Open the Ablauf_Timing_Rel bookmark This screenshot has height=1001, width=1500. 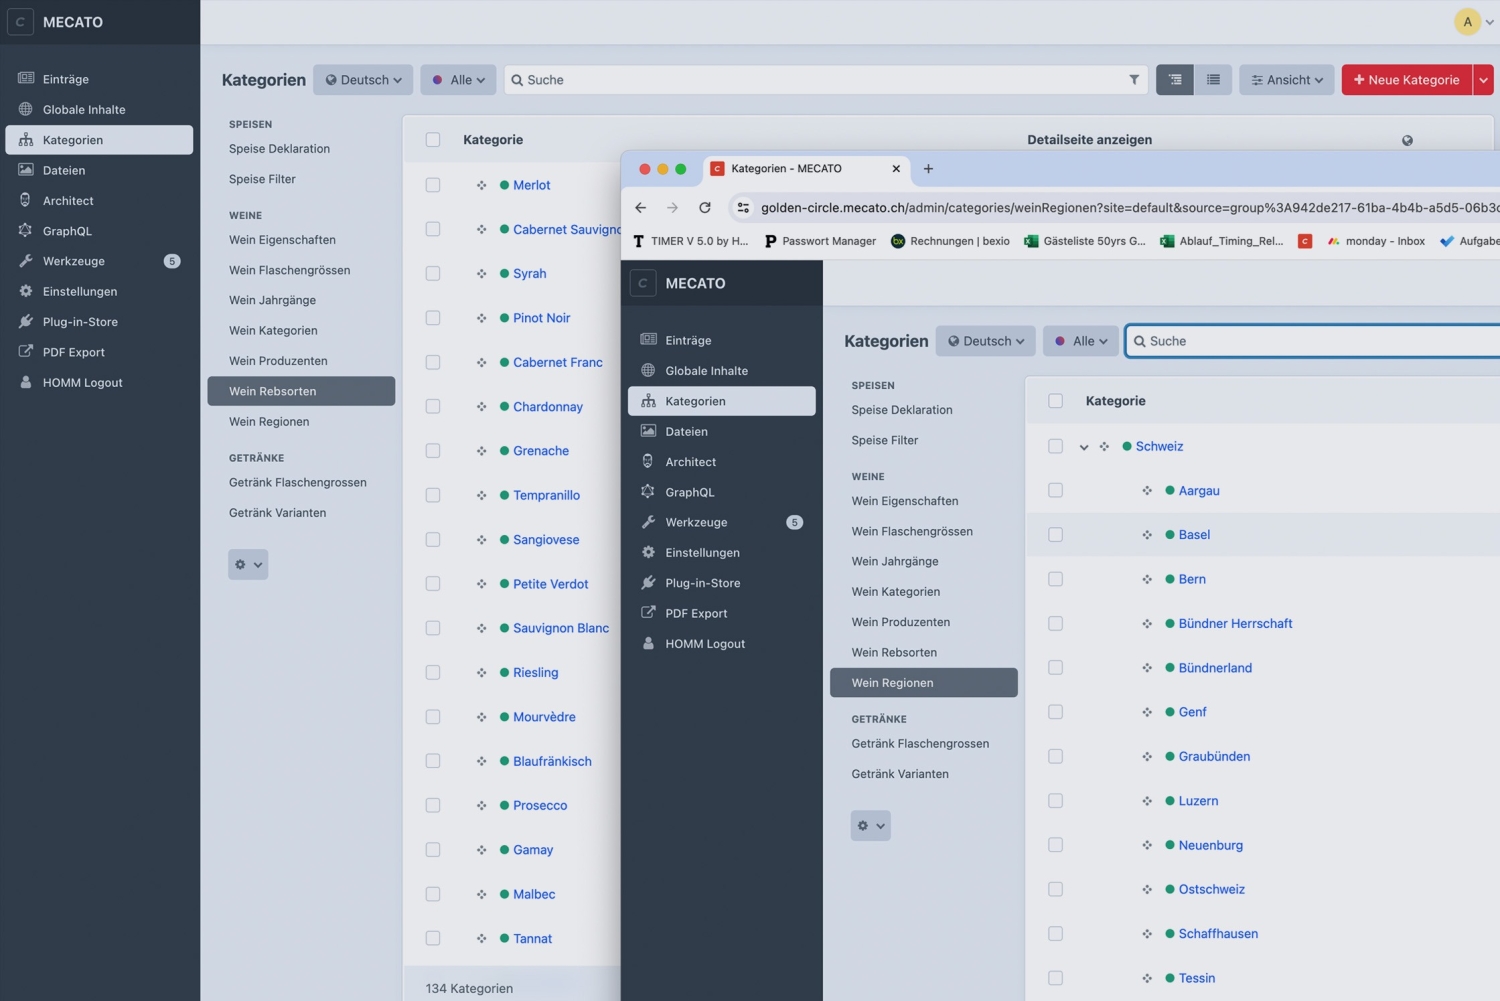coord(1221,241)
